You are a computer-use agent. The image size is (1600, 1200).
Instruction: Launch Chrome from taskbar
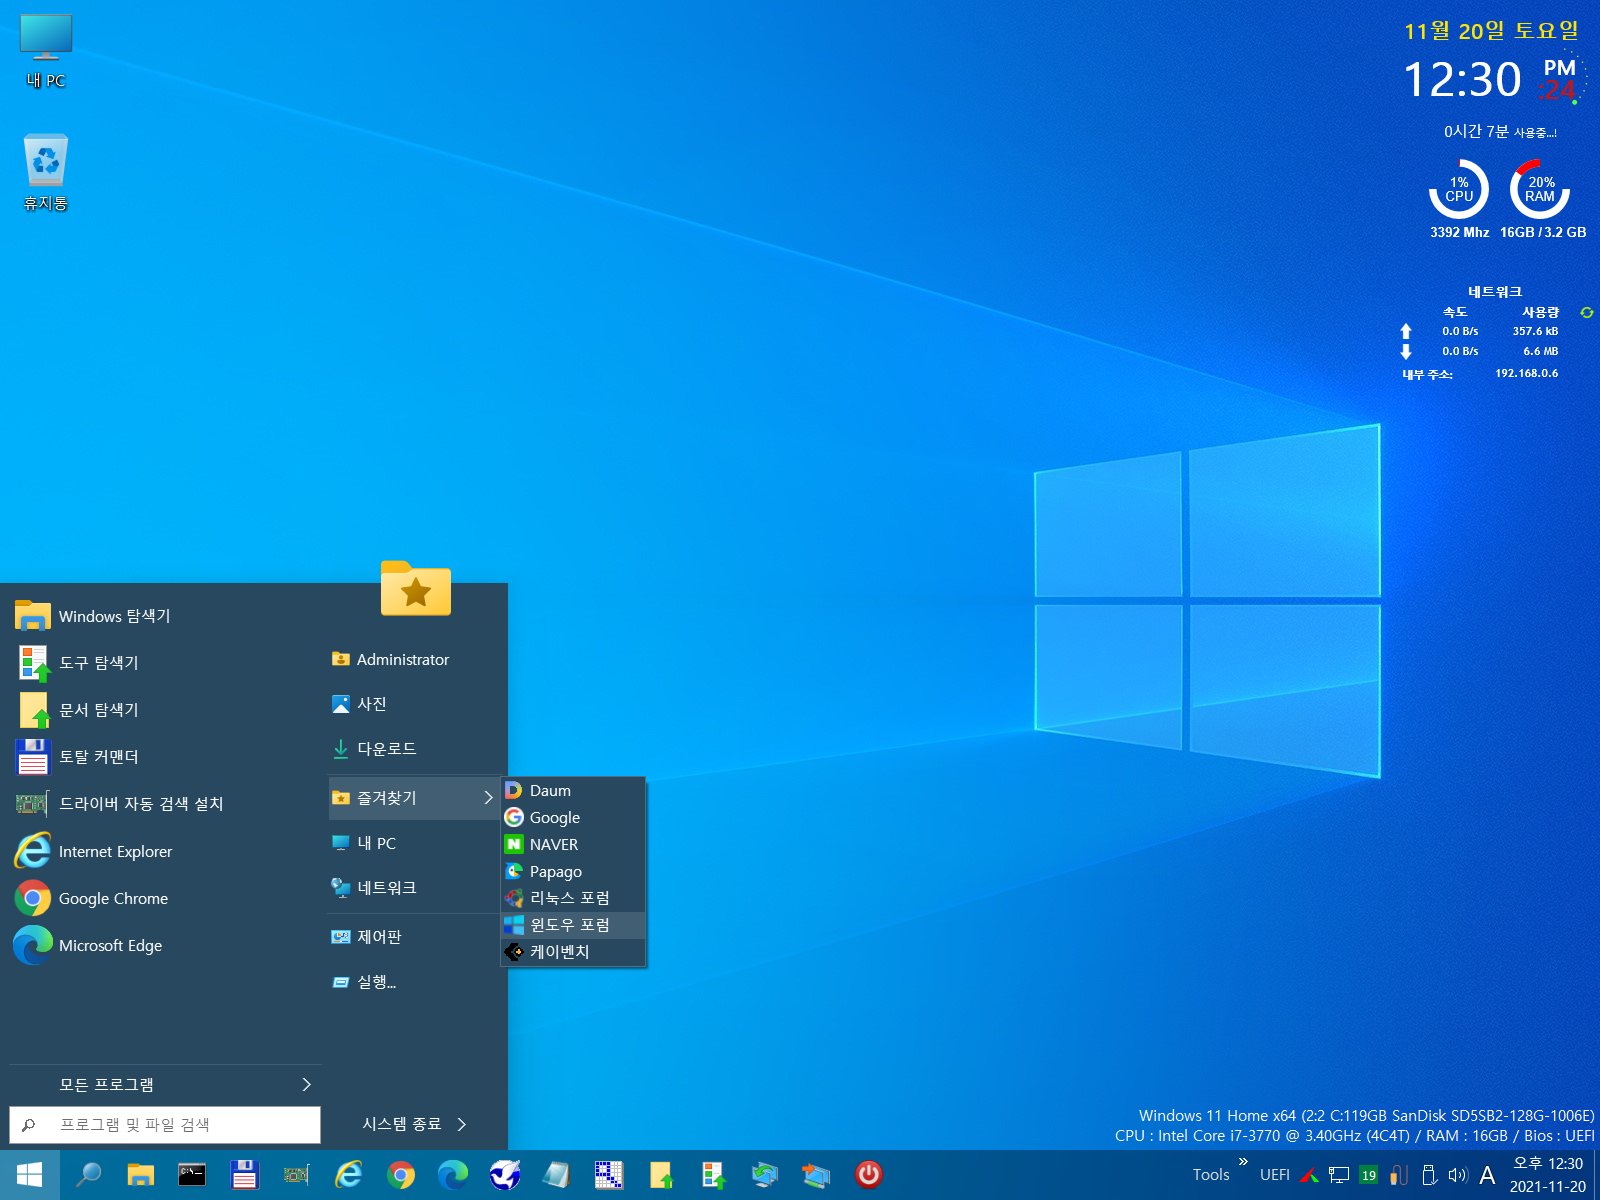pyautogui.click(x=401, y=1175)
